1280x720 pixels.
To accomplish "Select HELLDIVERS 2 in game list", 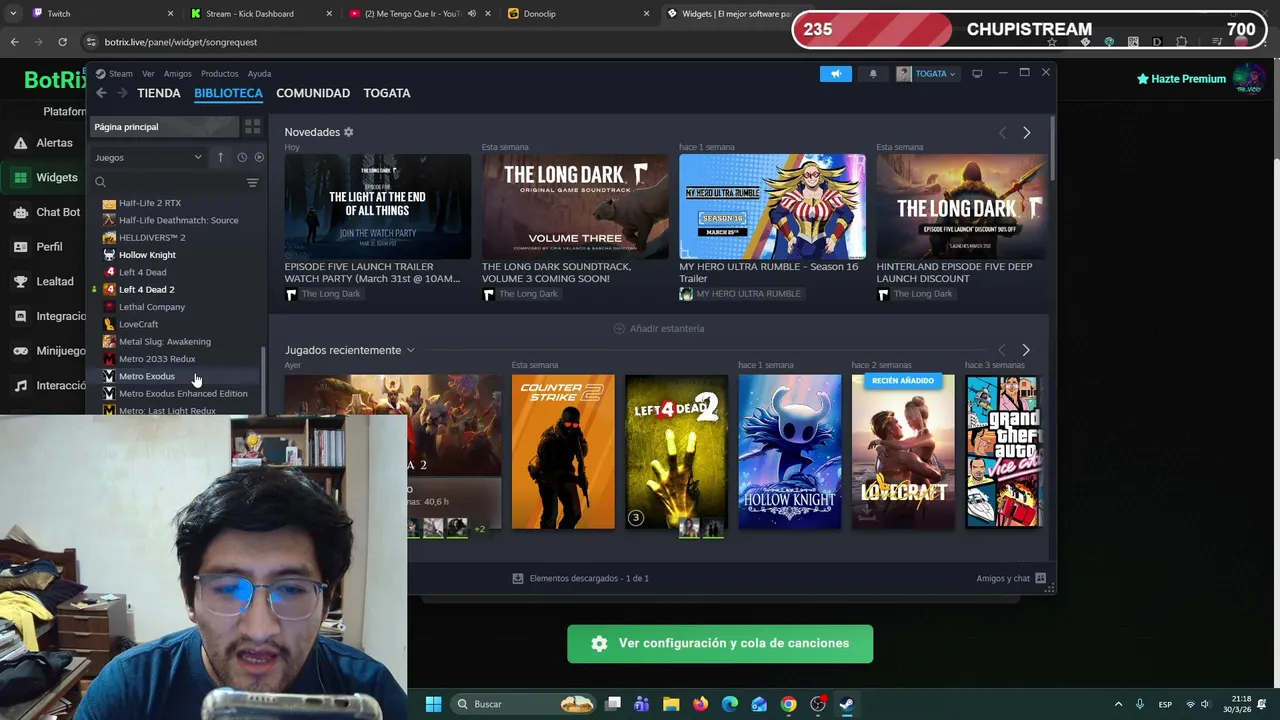I will click(152, 238).
